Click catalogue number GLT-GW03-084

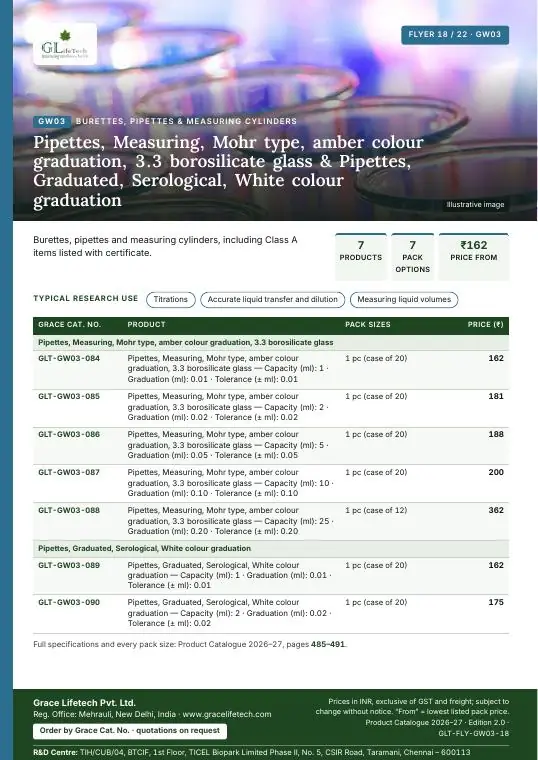[69, 359]
